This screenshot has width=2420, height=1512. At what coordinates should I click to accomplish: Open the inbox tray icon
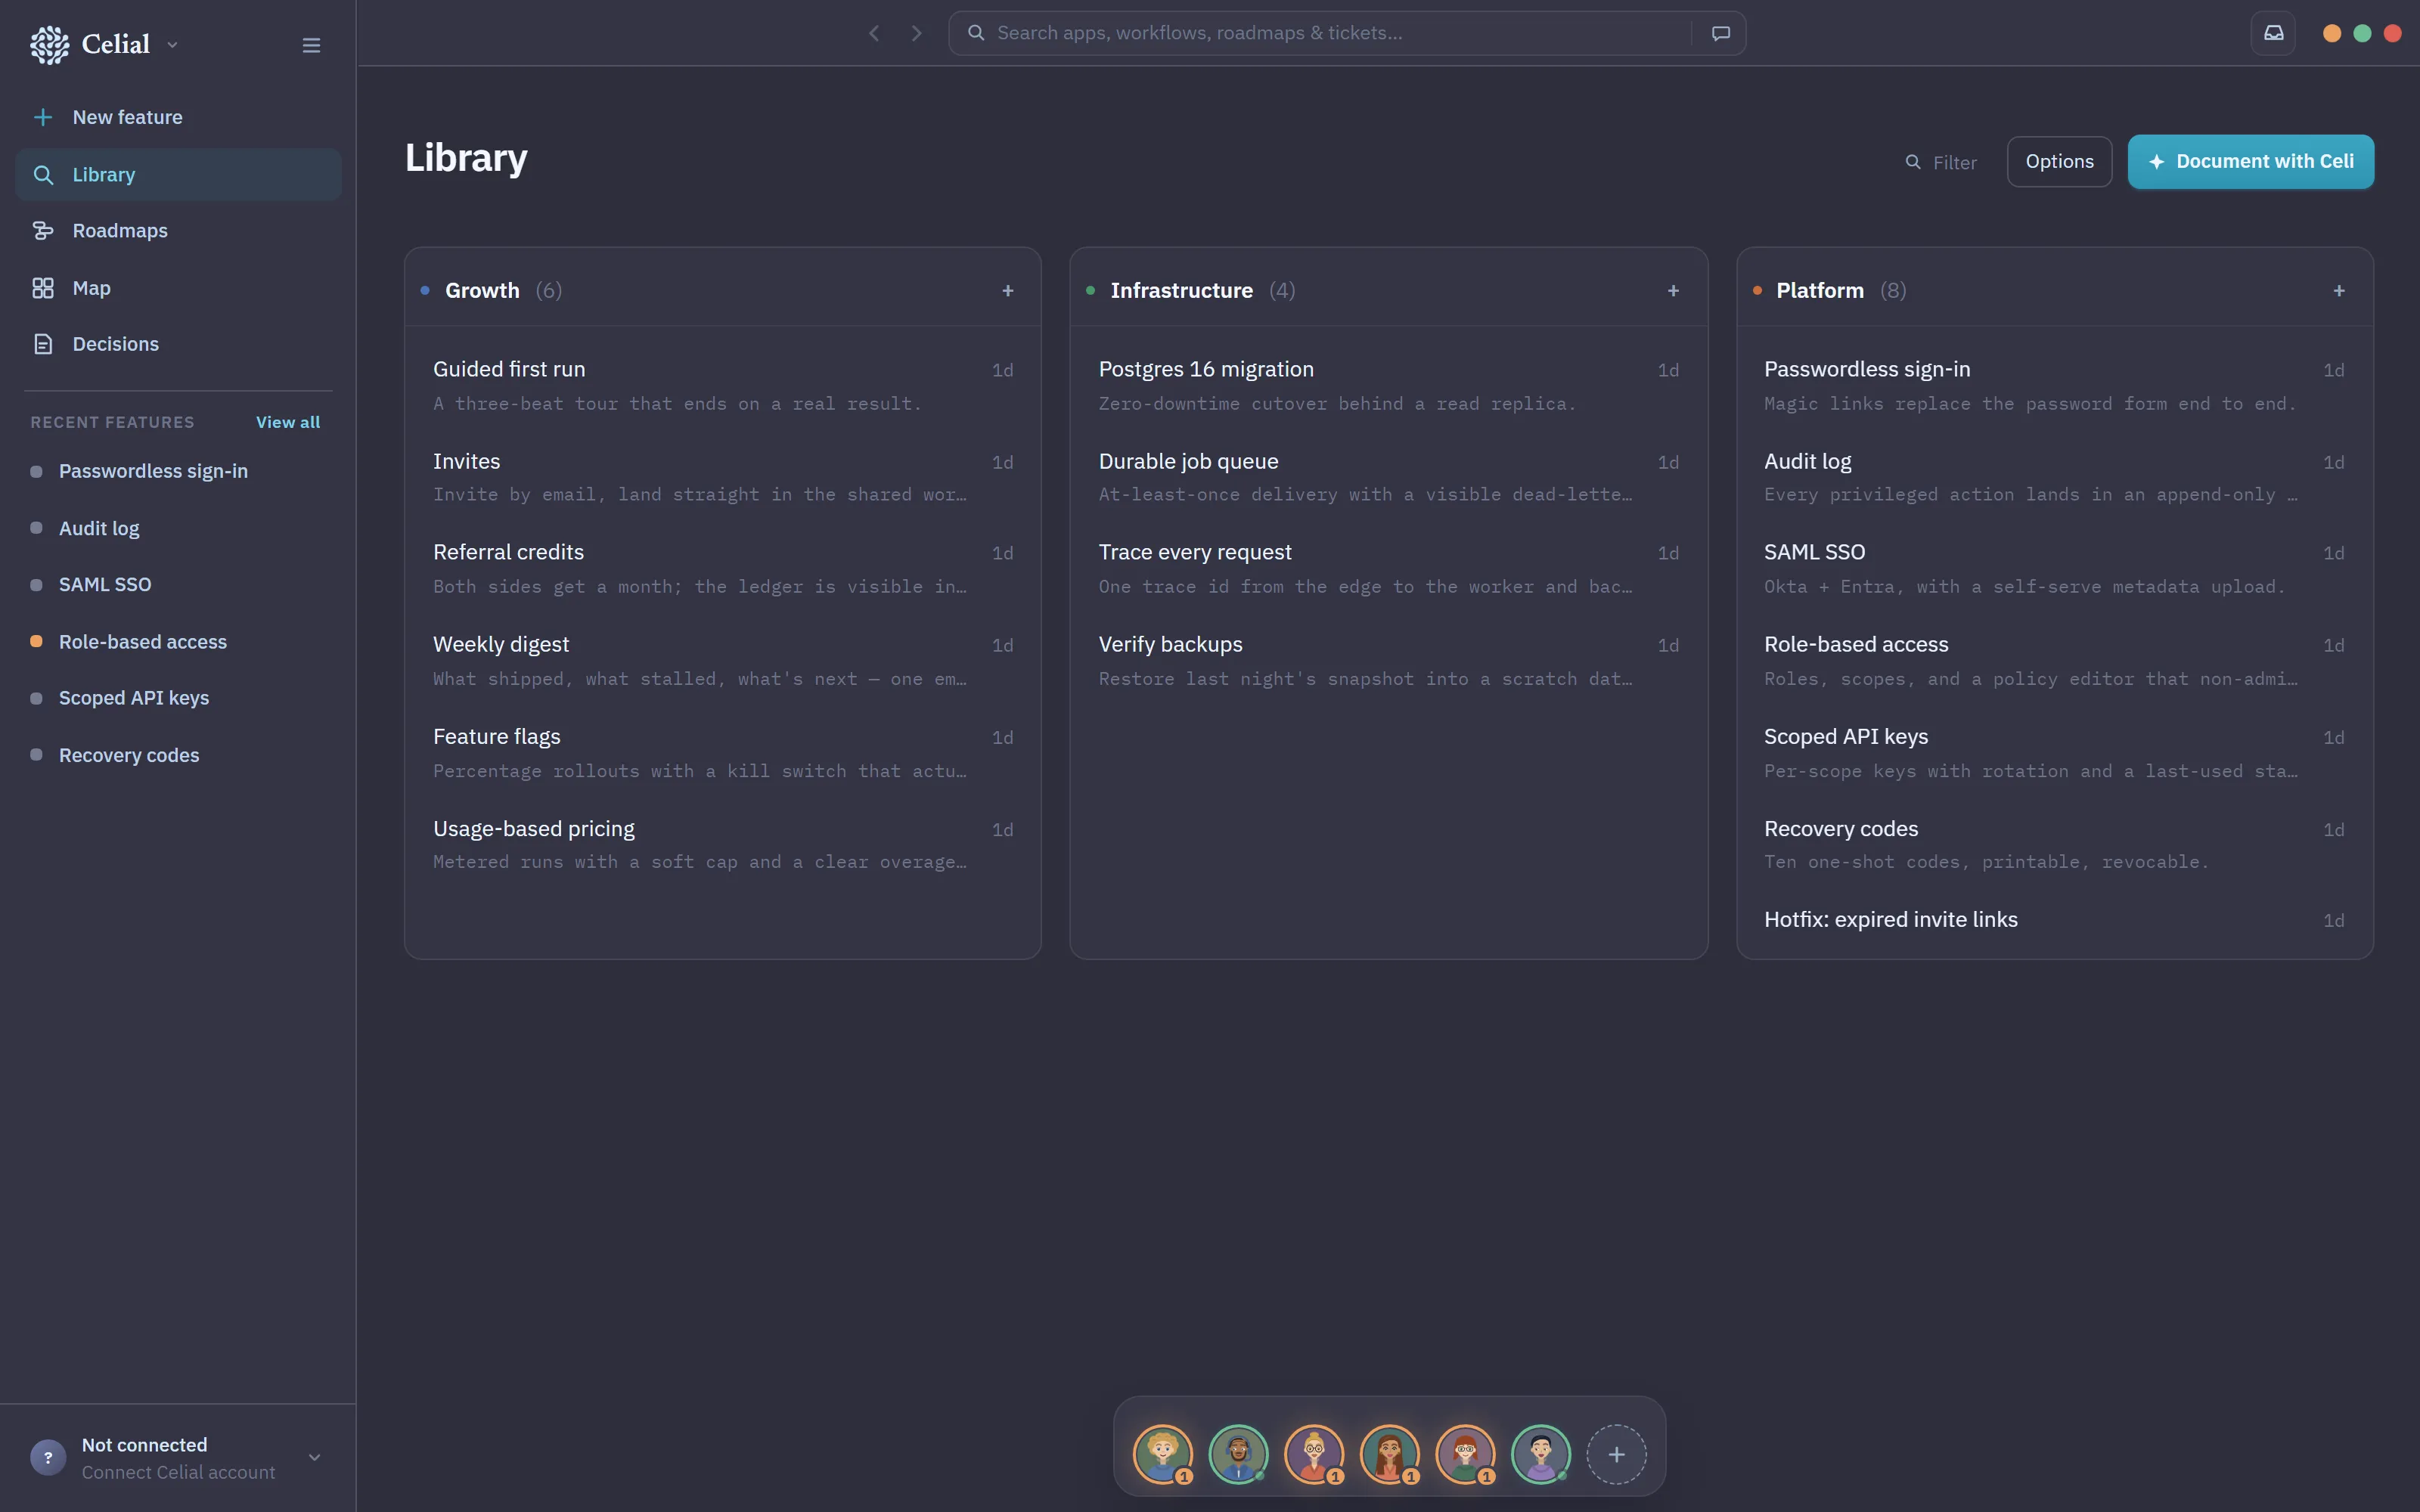(x=2274, y=33)
